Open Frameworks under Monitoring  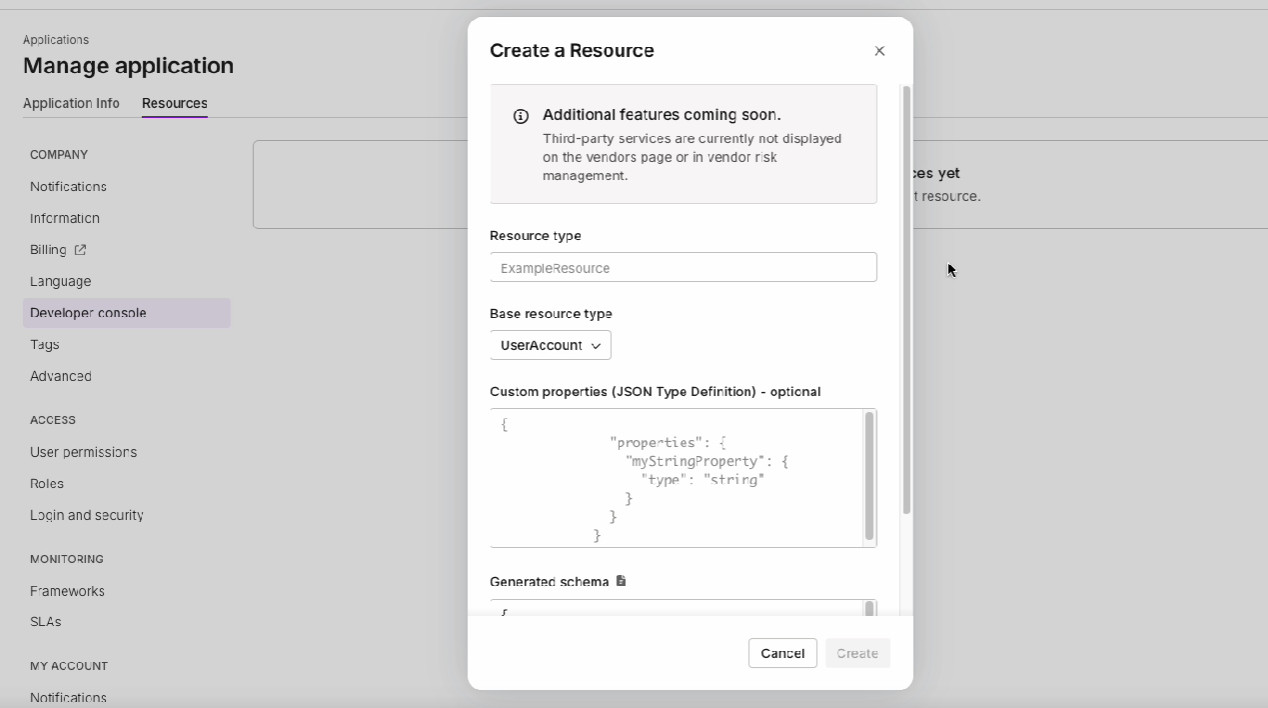pyautogui.click(x=67, y=591)
